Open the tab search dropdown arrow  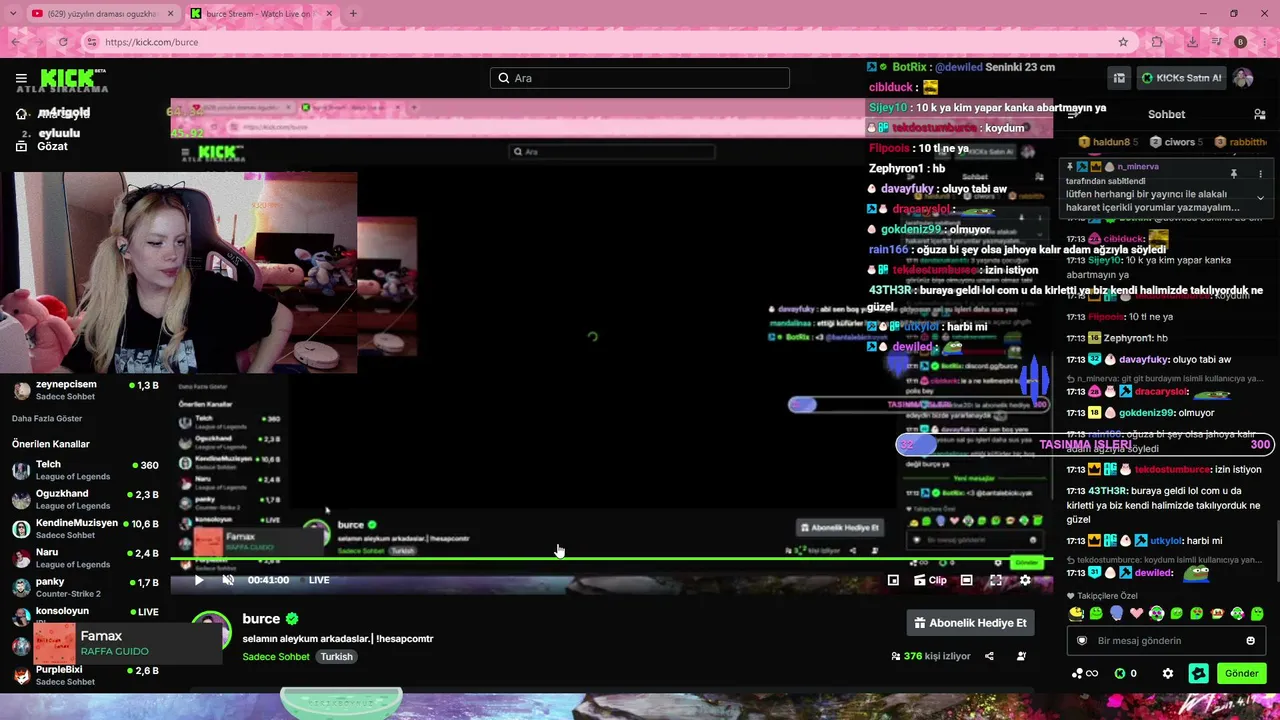point(12,14)
